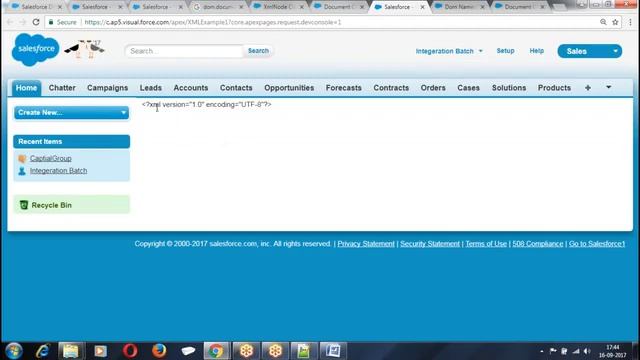This screenshot has width=640, height=360.
Task: Launch Internet Explorer from the taskbar
Action: click(x=42, y=351)
